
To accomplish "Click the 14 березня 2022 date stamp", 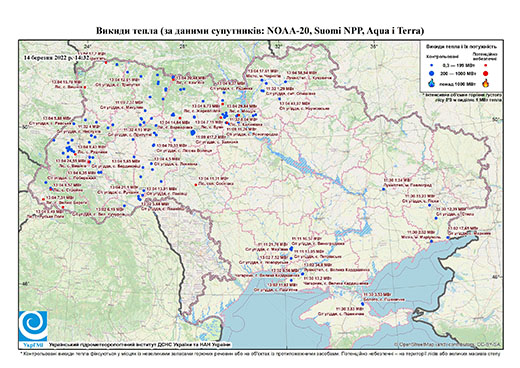I will [x=56, y=57].
